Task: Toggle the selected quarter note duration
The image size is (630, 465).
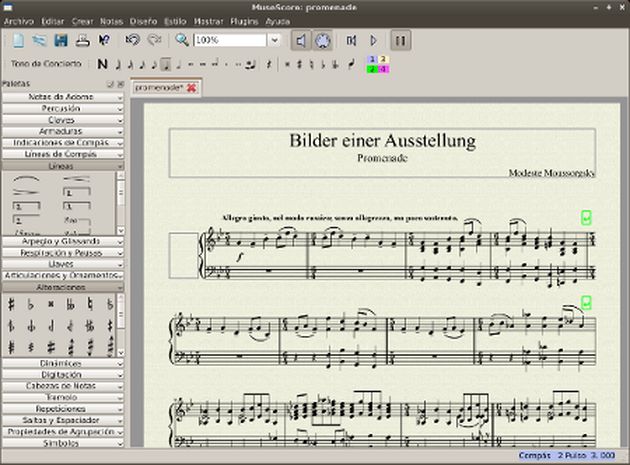Action: (166, 64)
